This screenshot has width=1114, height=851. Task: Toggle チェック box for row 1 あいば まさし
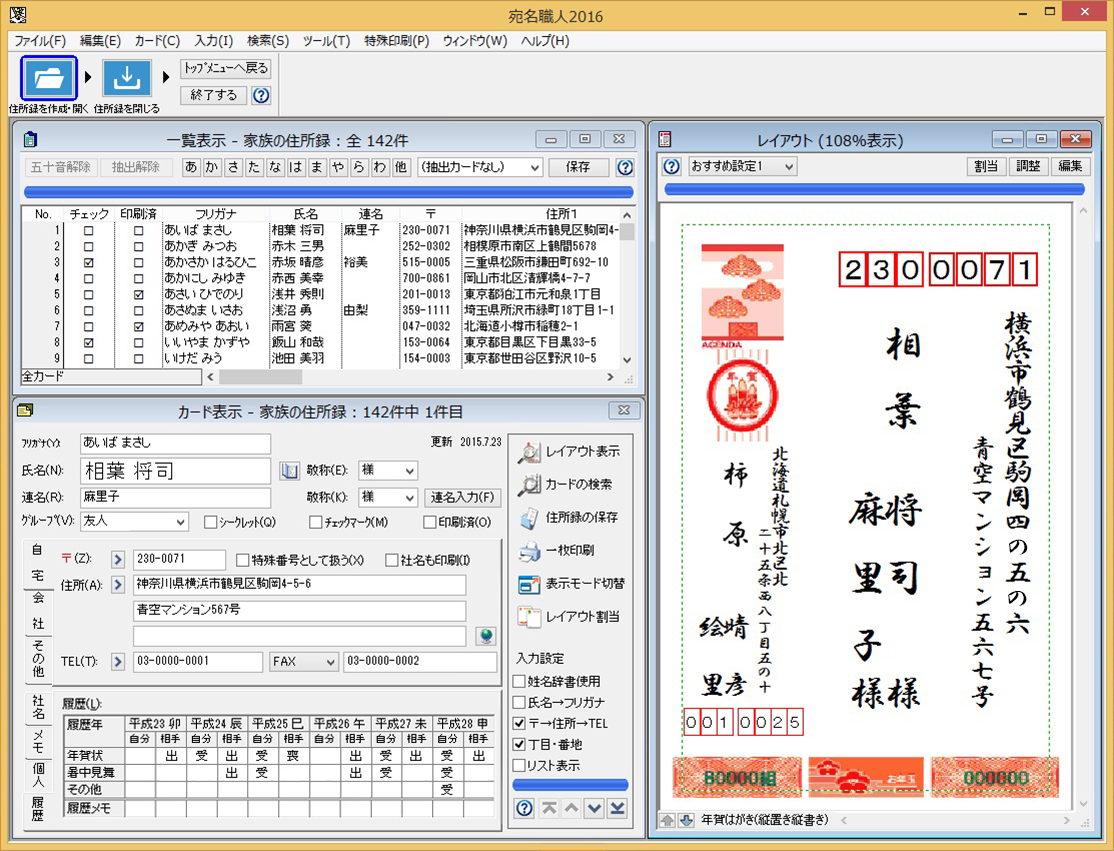coord(88,231)
